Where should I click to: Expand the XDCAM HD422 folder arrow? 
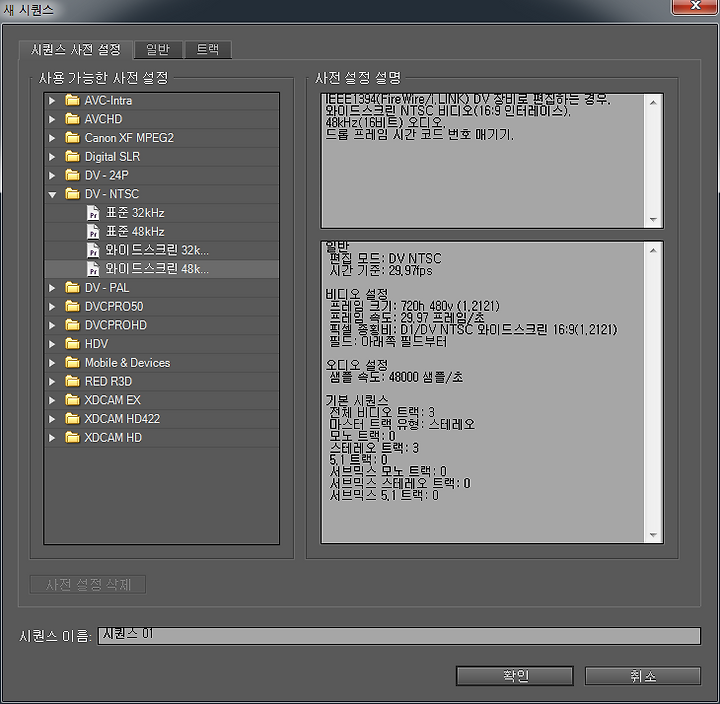(52, 419)
